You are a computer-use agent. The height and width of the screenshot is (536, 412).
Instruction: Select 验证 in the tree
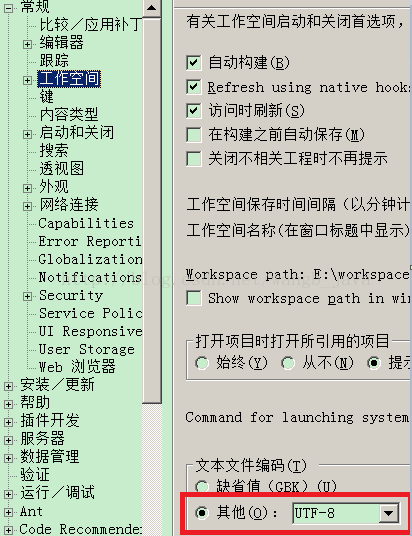tap(35, 474)
